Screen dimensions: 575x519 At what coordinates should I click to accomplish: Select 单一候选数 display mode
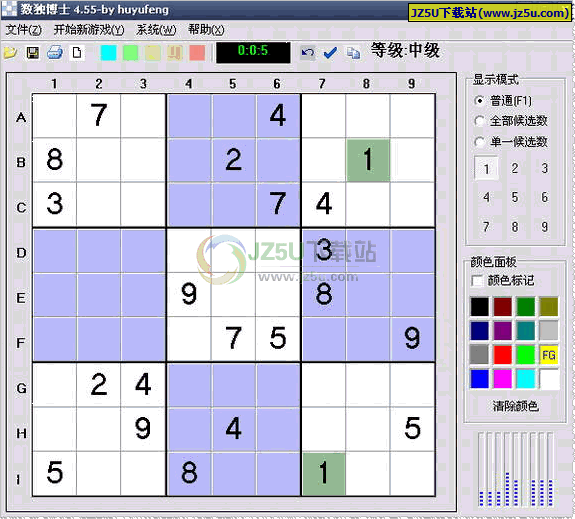[x=511, y=142]
